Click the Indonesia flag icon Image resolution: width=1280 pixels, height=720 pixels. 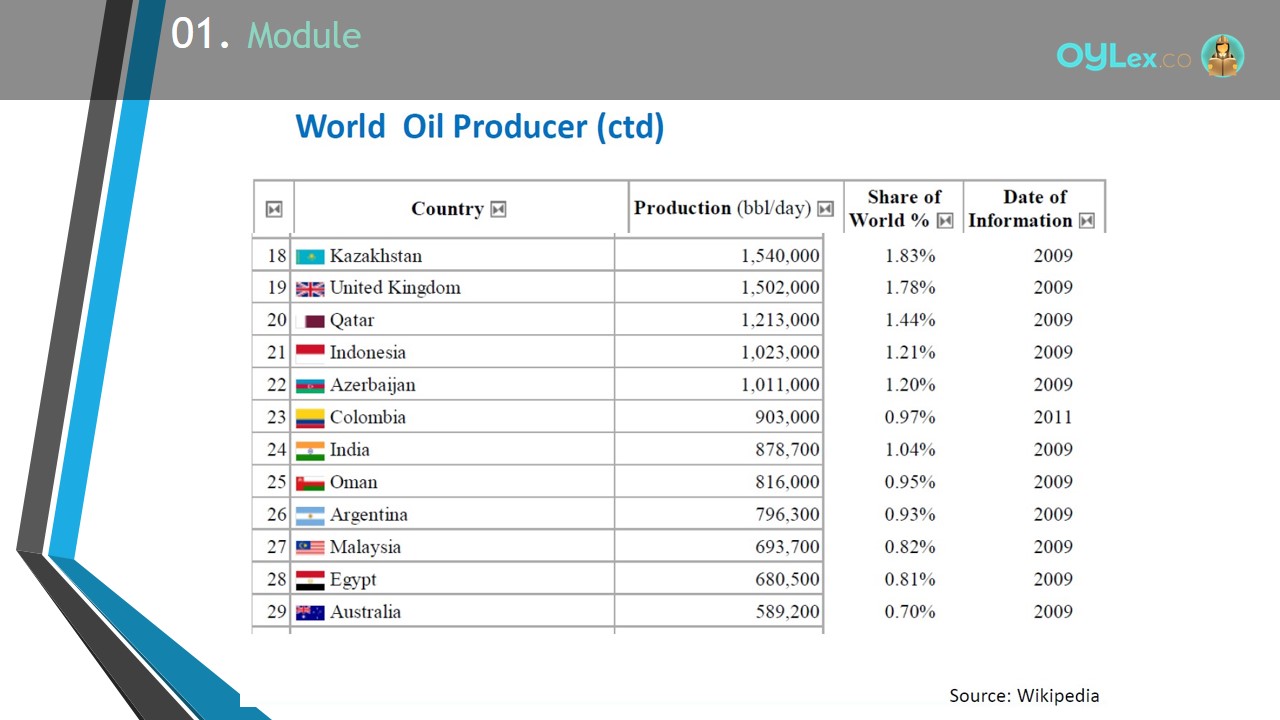pos(310,353)
